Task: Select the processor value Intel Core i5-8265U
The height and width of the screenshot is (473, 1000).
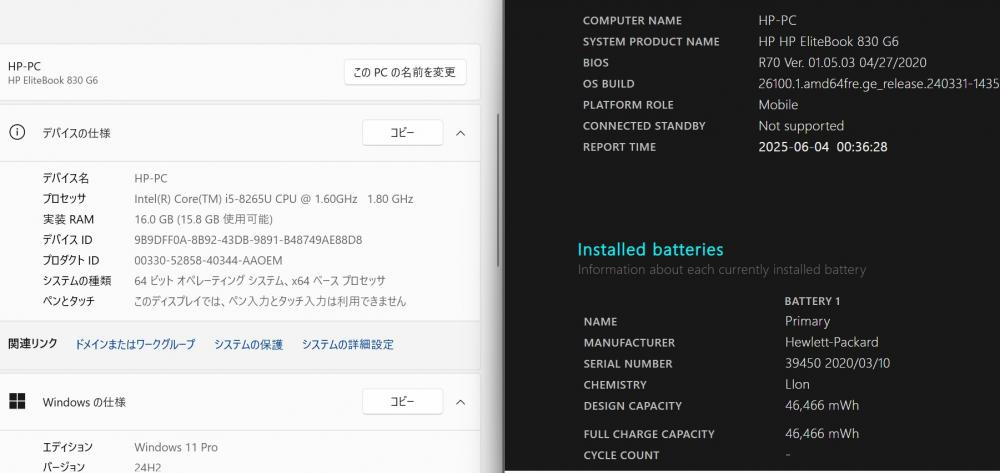Action: [274, 199]
